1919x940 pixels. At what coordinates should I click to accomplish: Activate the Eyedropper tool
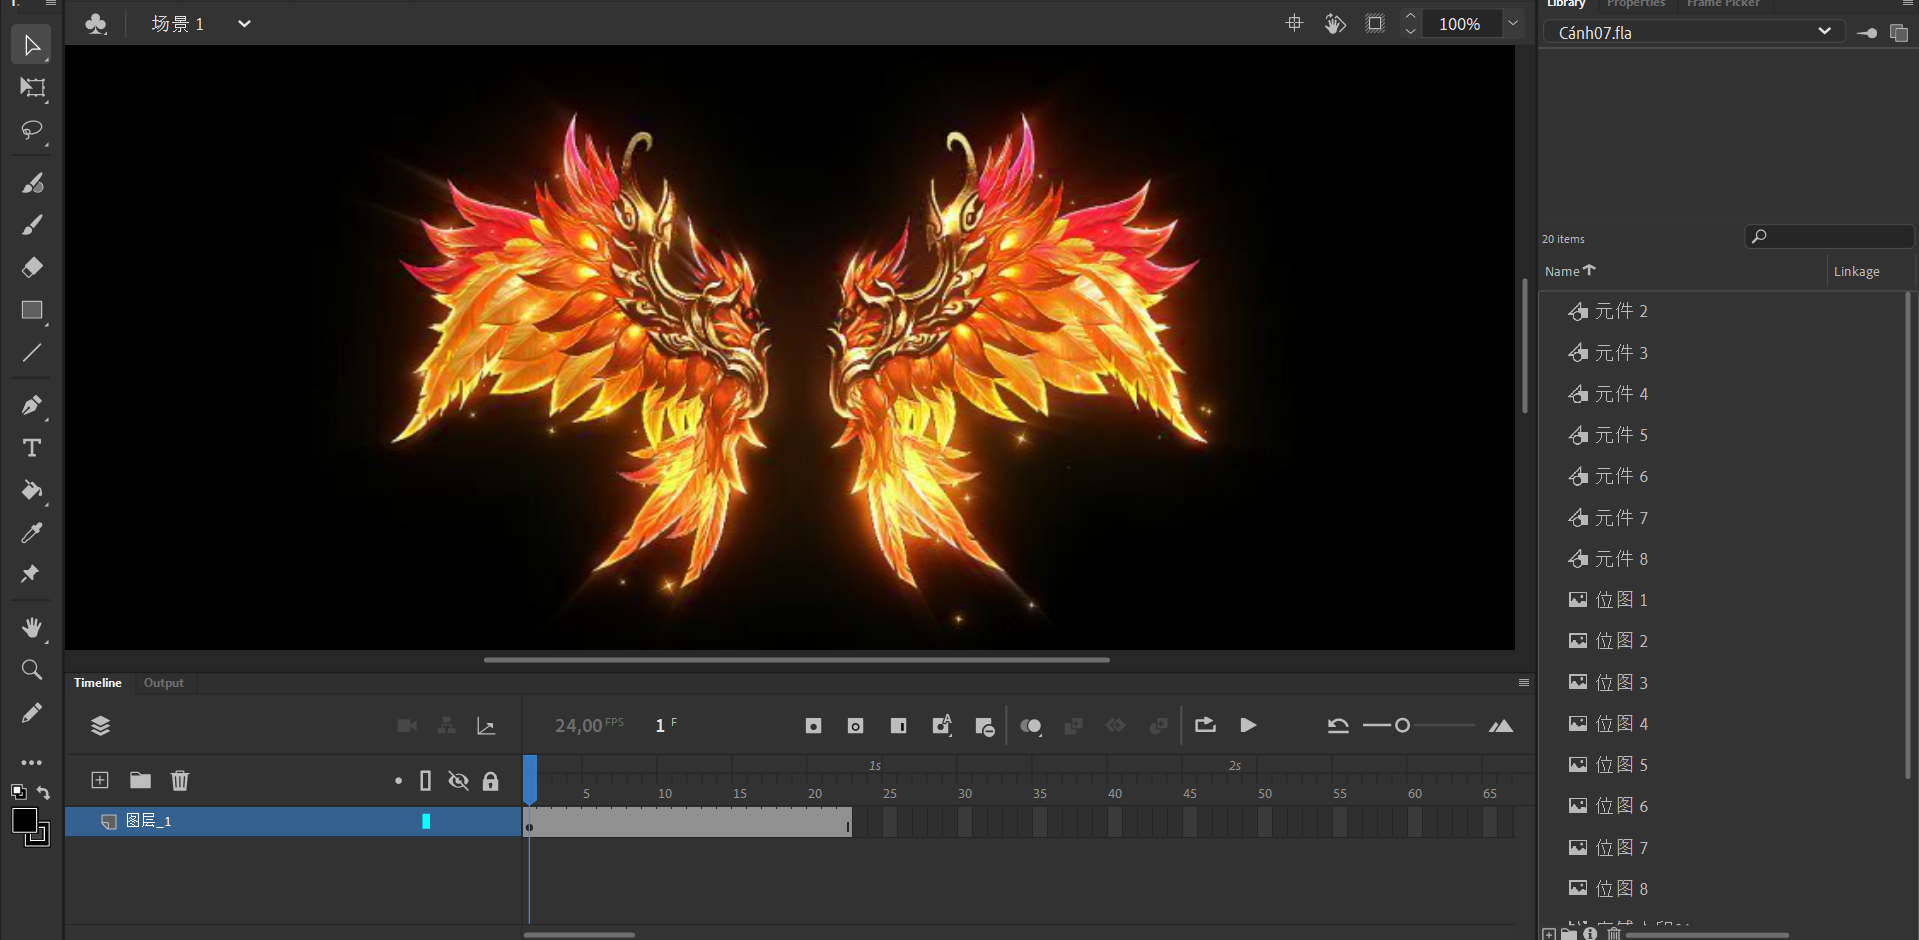(x=32, y=533)
